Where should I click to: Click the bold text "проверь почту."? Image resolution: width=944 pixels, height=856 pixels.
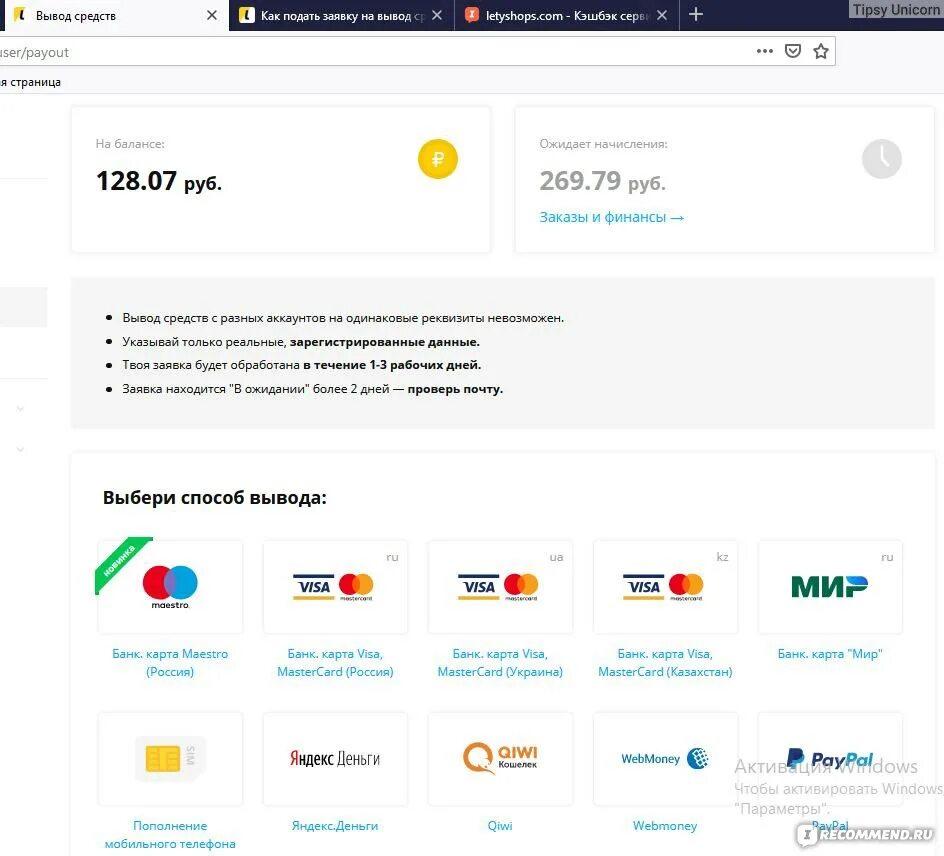coord(455,389)
